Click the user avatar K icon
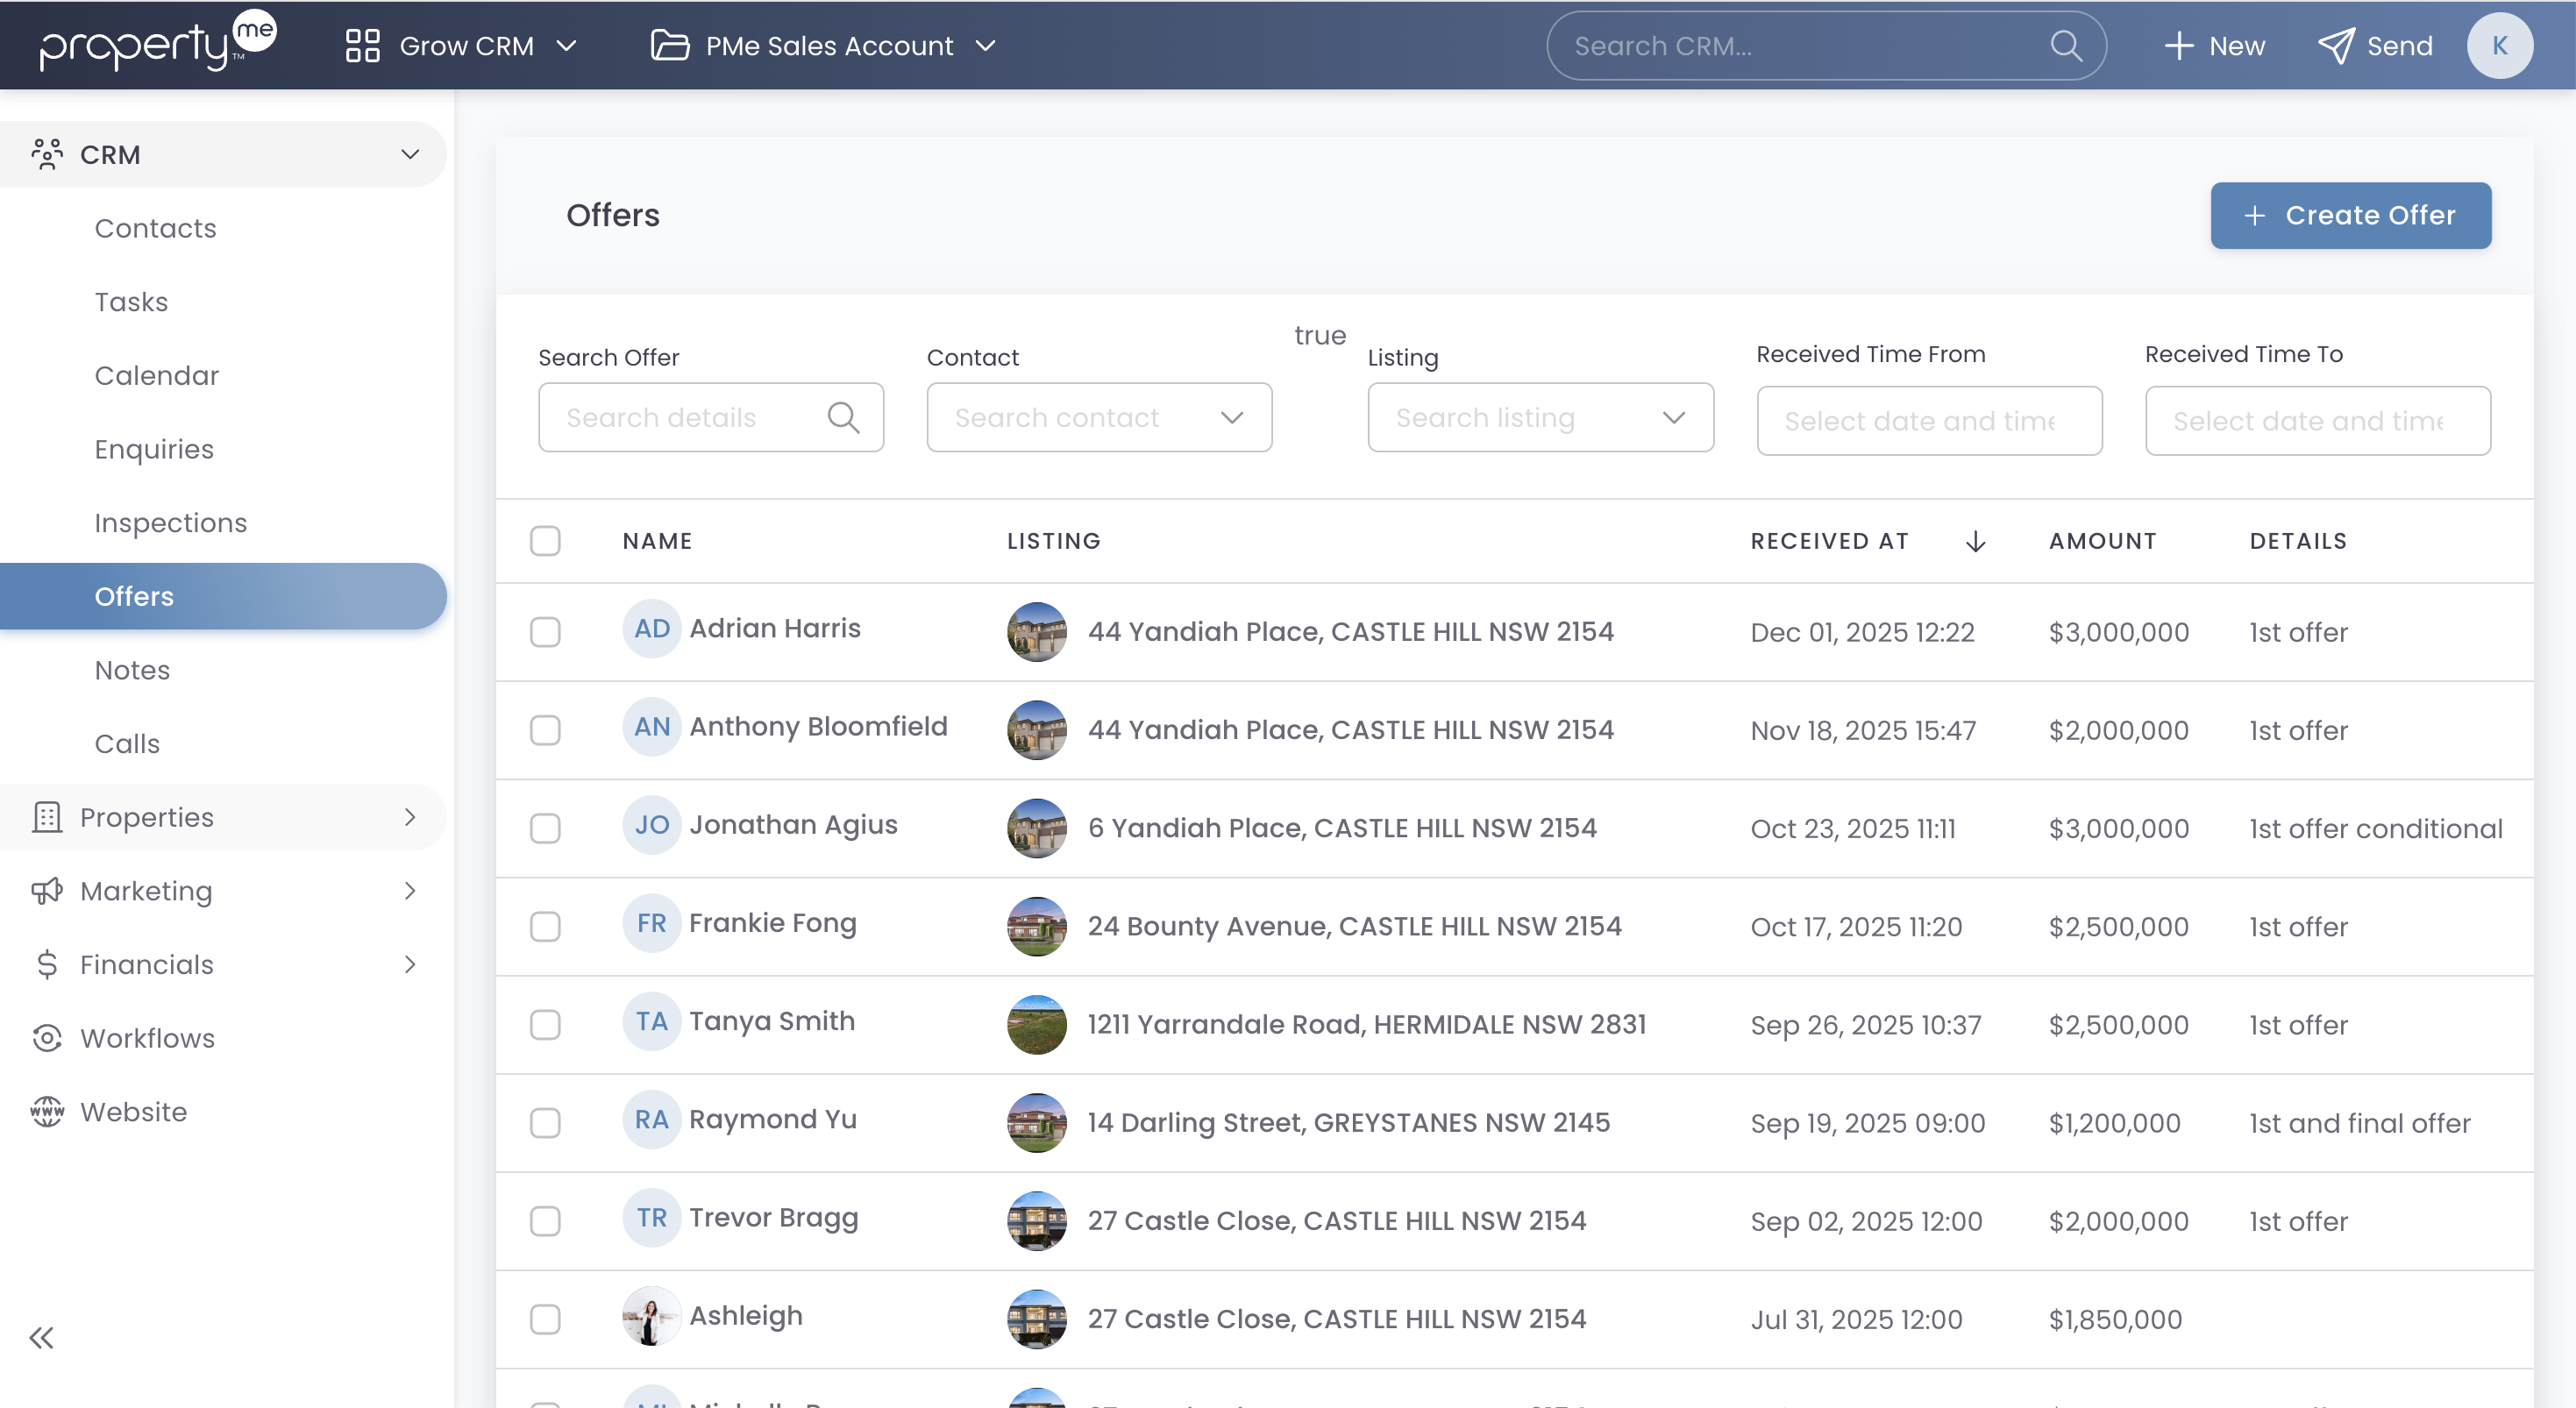 point(2499,46)
